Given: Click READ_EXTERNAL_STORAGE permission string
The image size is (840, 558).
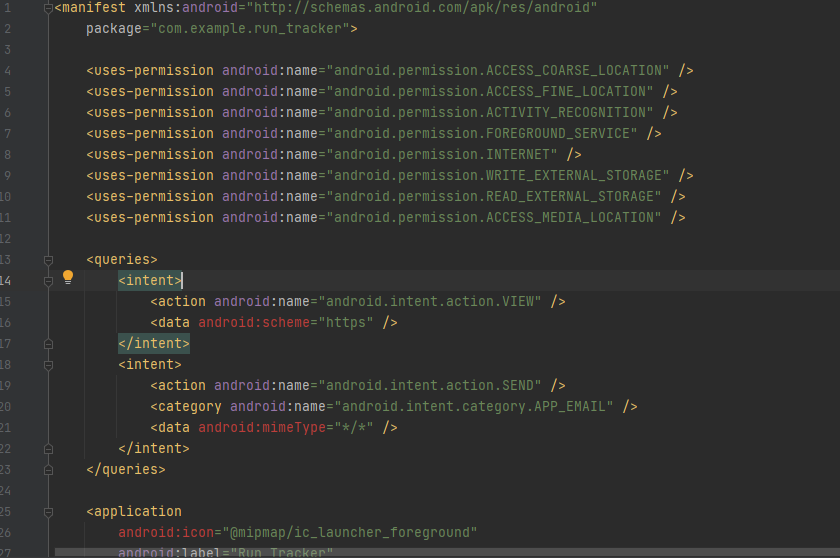Looking at the screenshot, I should [x=494, y=197].
